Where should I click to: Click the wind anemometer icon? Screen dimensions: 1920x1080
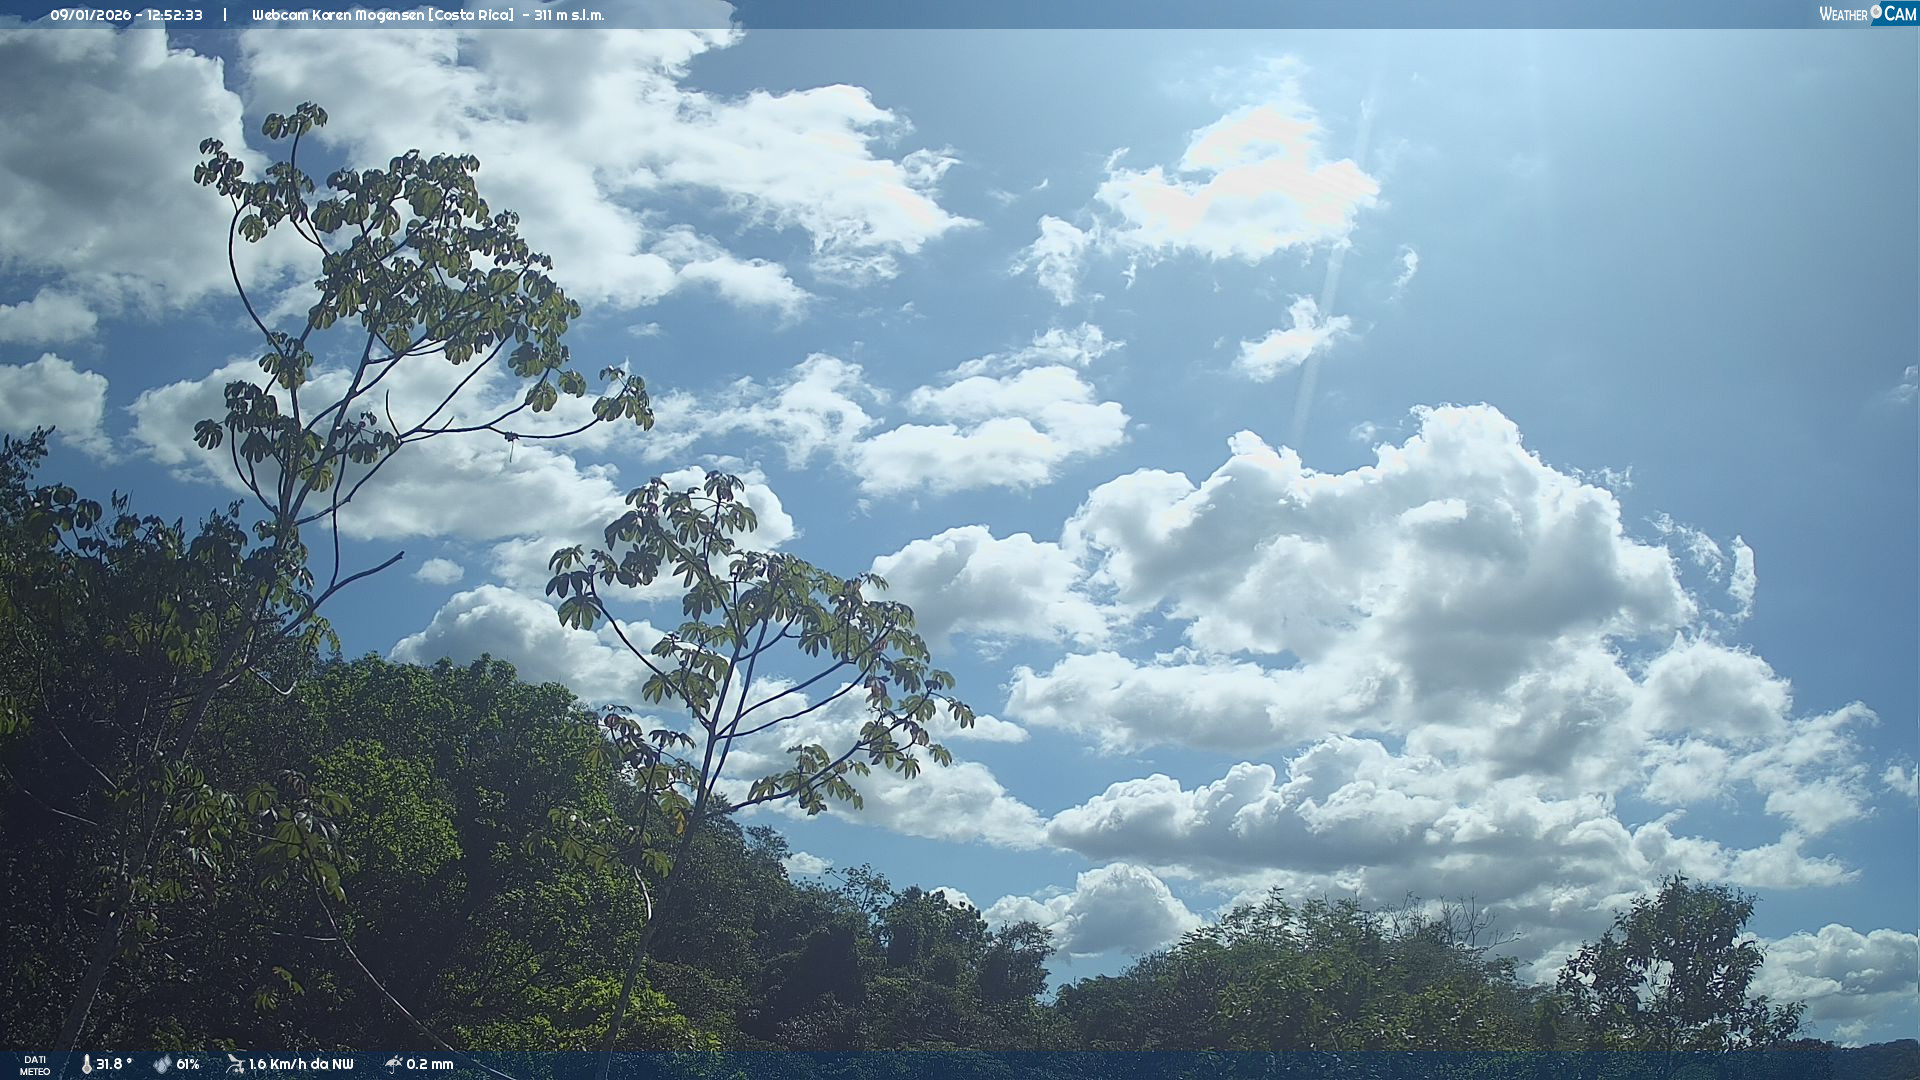click(x=235, y=1064)
